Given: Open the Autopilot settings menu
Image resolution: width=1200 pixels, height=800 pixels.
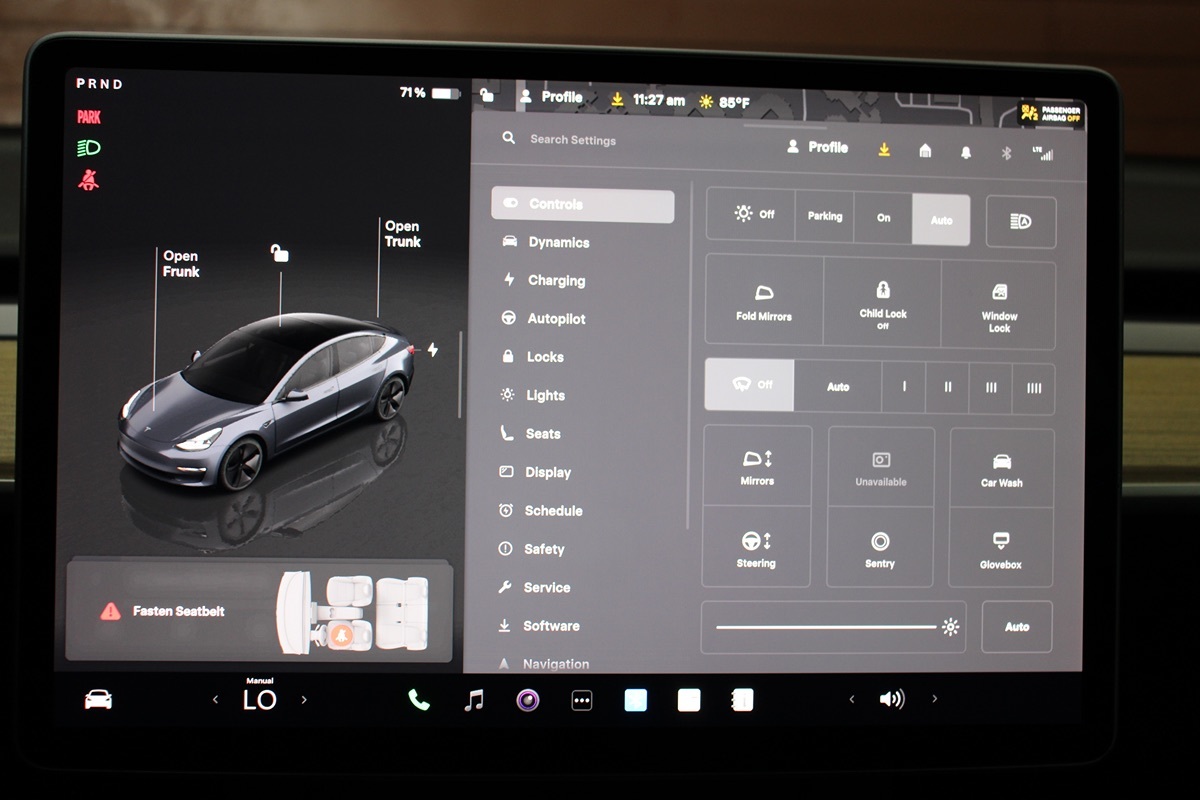Looking at the screenshot, I should click(x=556, y=319).
